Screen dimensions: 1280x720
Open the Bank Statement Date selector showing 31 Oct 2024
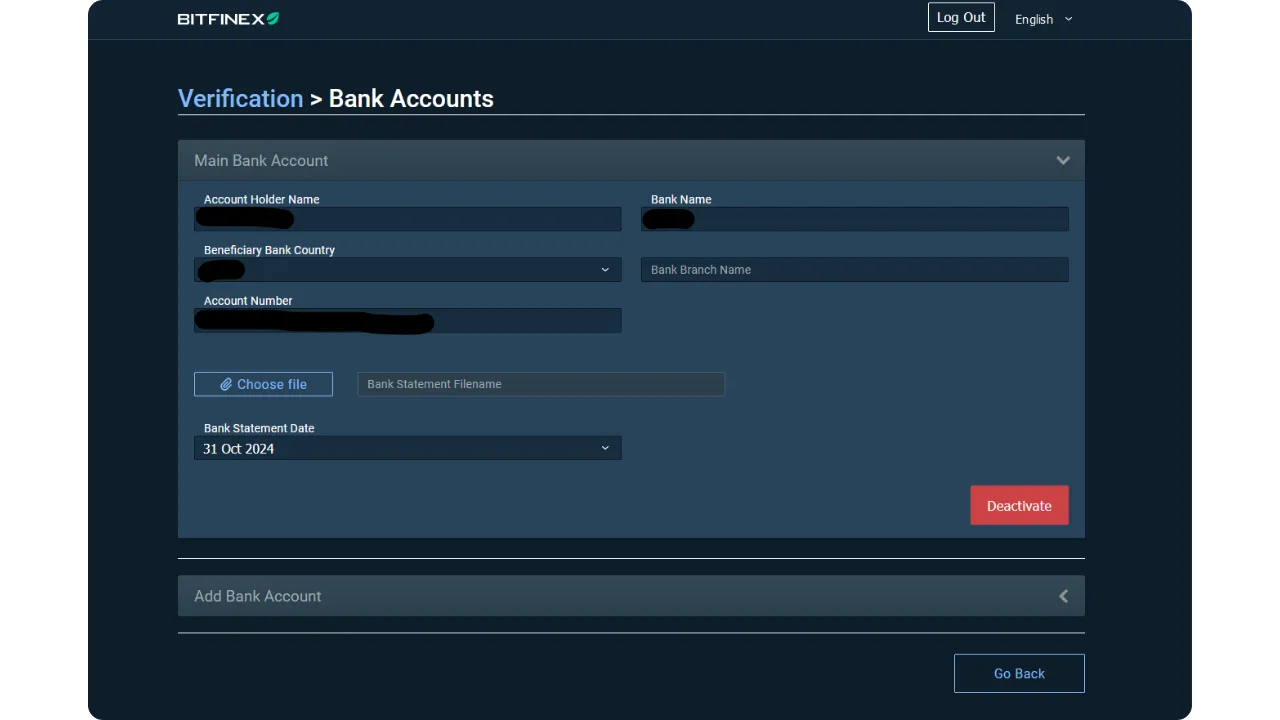[407, 448]
